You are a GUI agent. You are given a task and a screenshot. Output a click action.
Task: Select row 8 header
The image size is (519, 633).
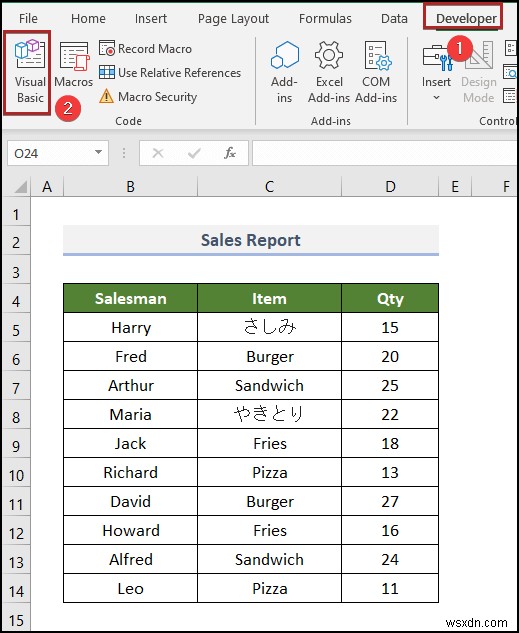pyautogui.click(x=16, y=417)
